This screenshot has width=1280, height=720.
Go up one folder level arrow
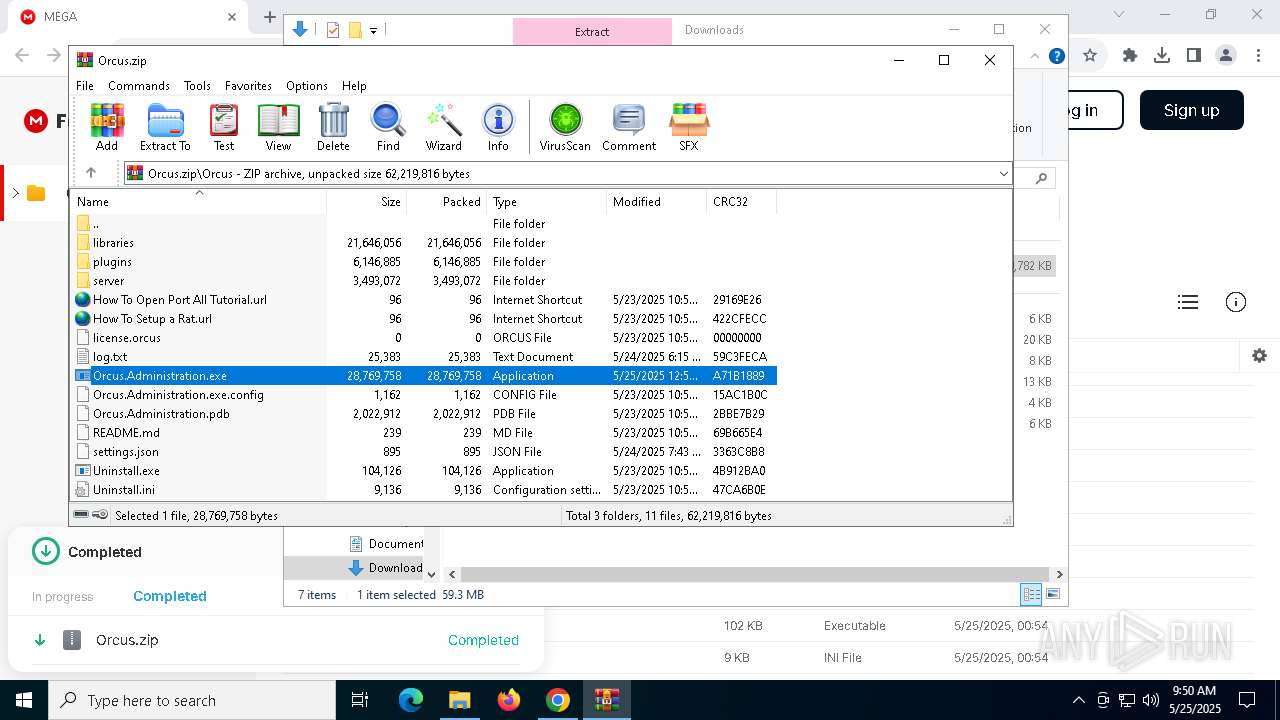(90, 173)
